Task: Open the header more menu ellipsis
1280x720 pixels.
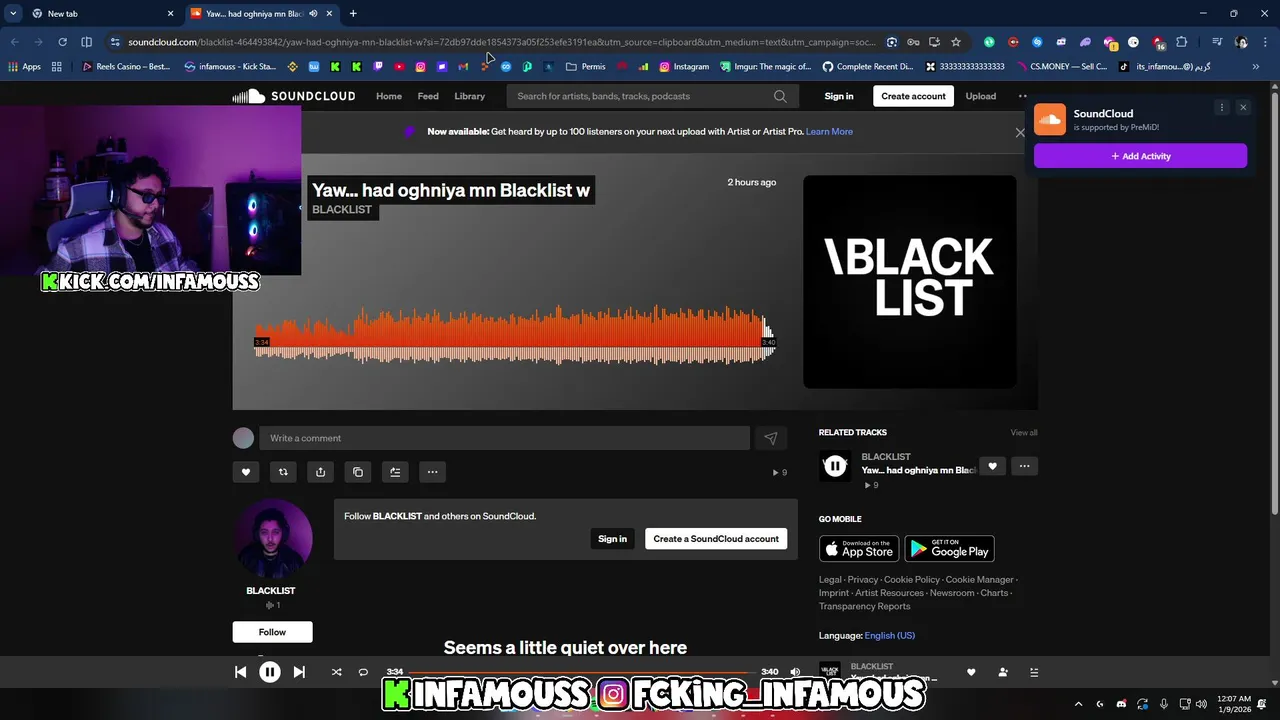Action: click(x=1022, y=96)
